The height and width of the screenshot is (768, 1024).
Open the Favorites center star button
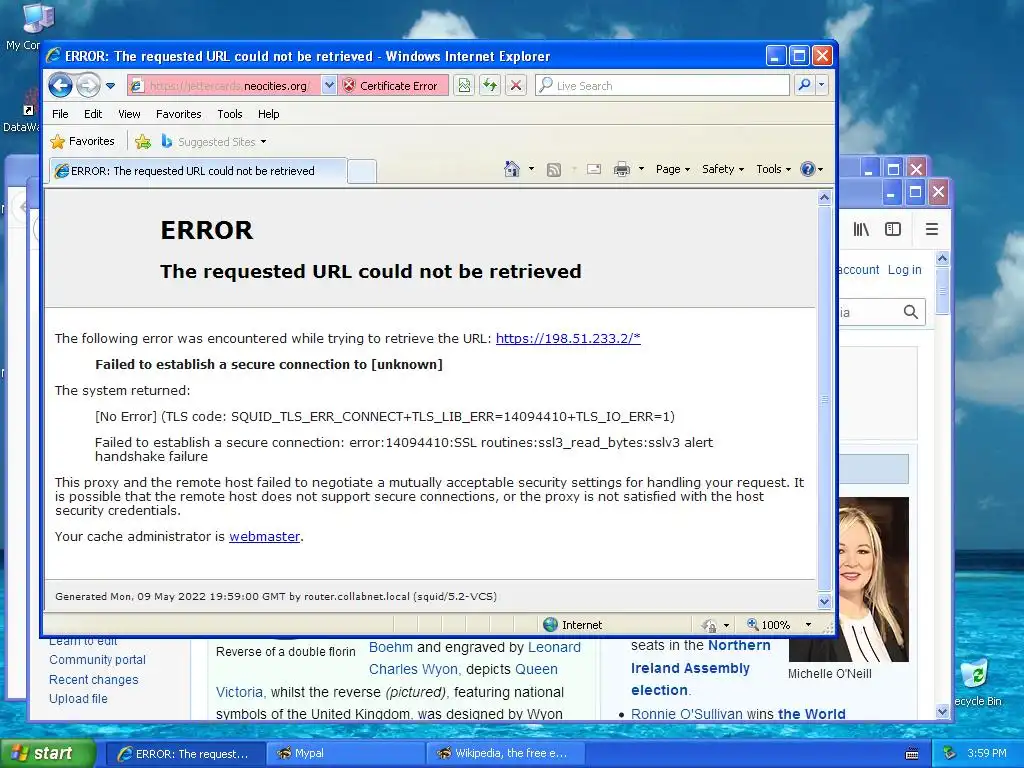(x=82, y=141)
